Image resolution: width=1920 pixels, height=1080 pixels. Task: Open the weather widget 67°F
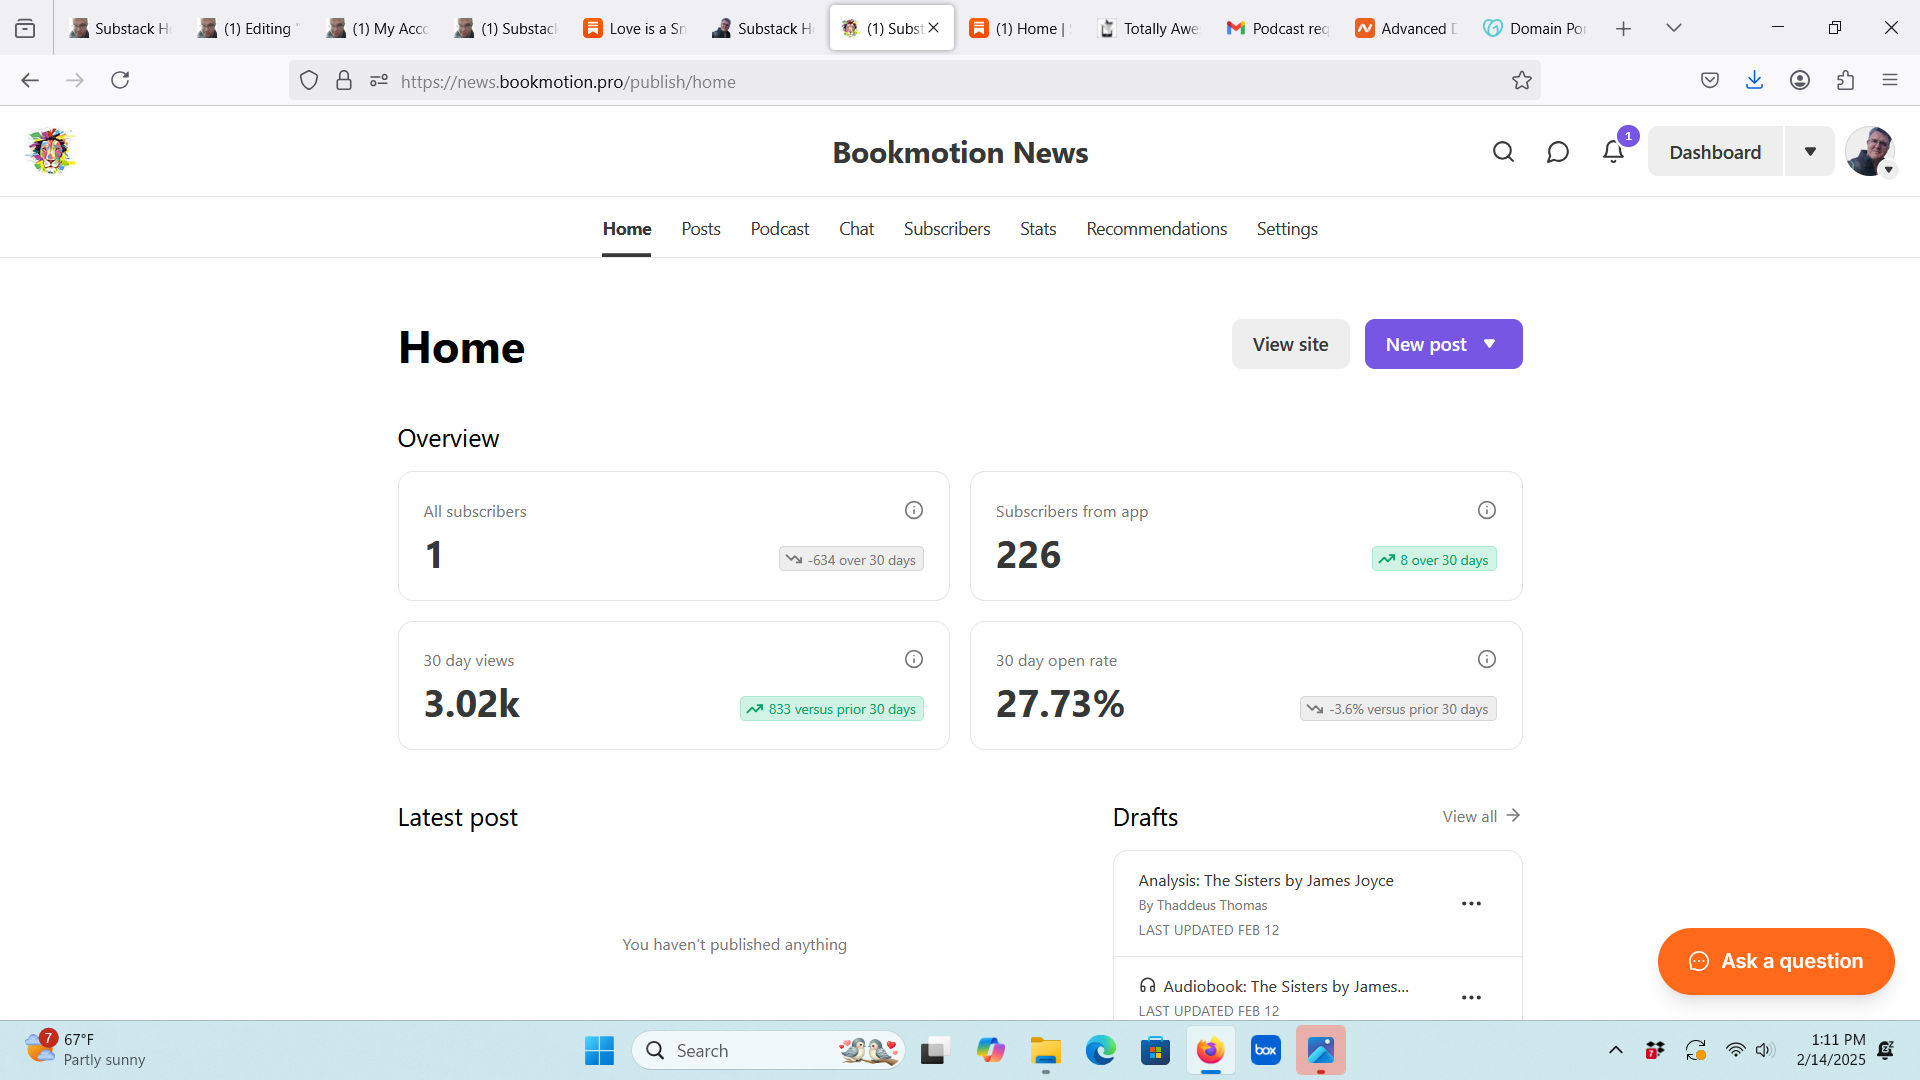coord(85,1050)
